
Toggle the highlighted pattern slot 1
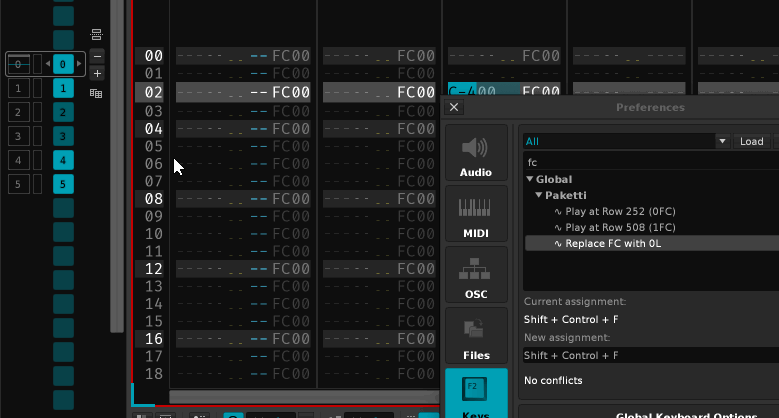63,88
